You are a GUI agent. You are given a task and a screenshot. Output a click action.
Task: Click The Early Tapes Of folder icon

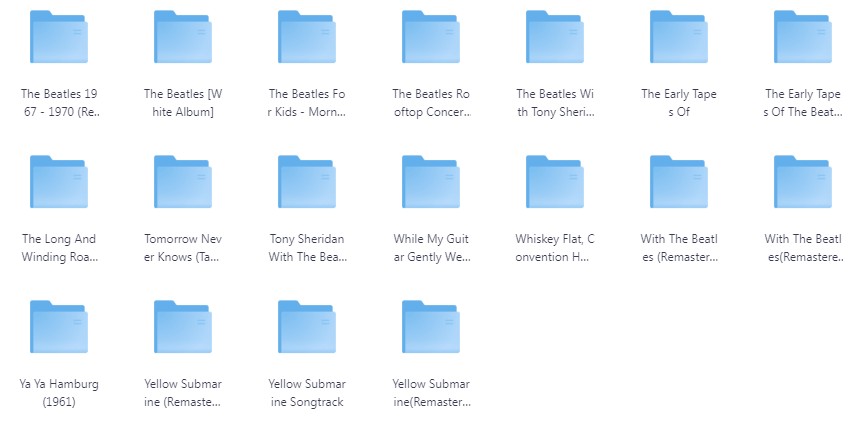[x=678, y=37]
